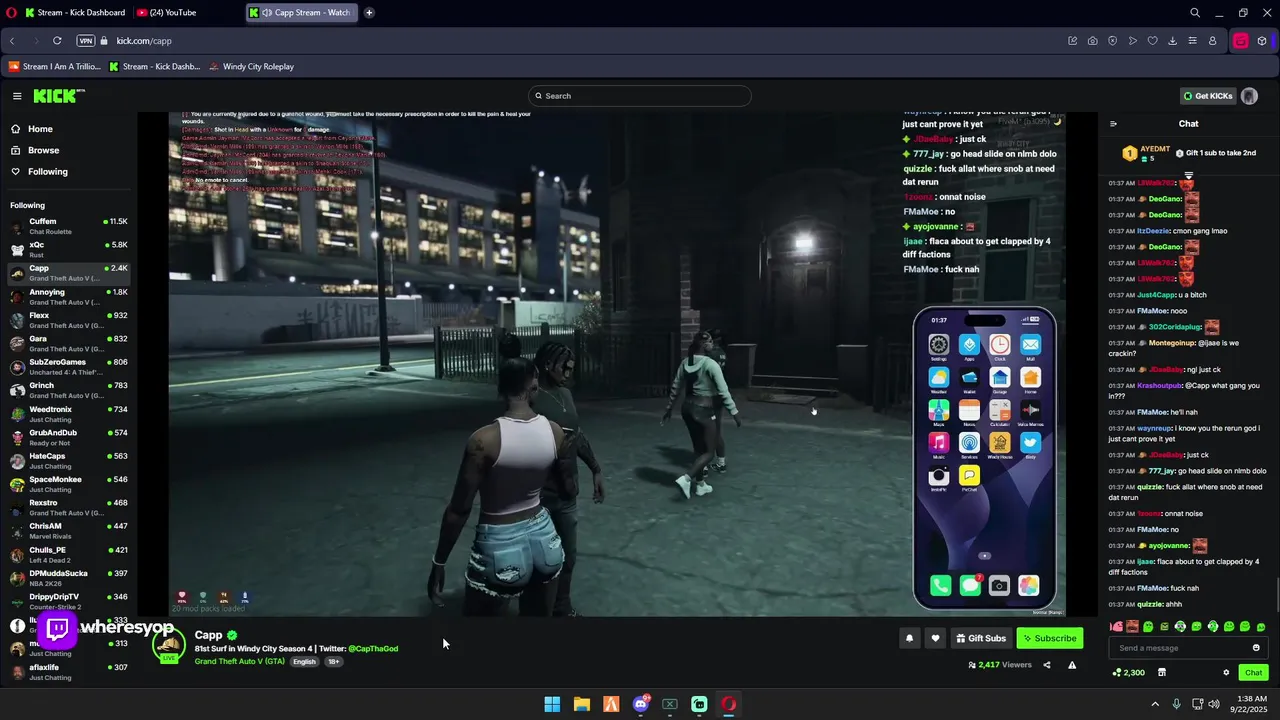Open the emoji picker in the chat input
The width and height of the screenshot is (1280, 720).
coord(1256,648)
